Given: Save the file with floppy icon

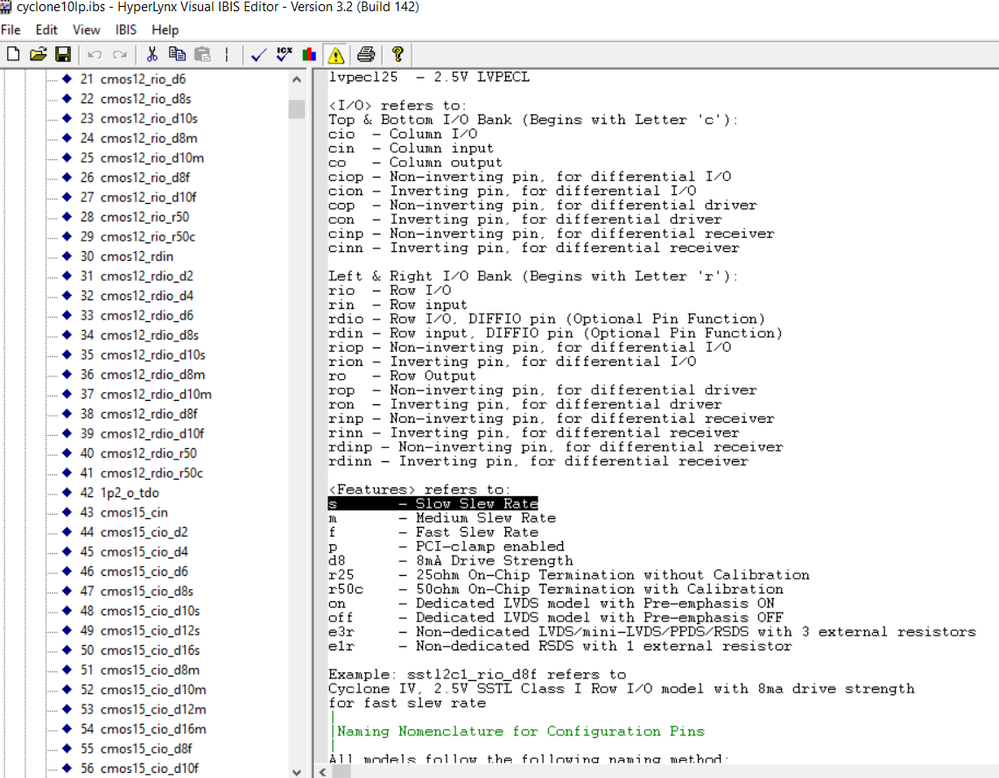Looking at the screenshot, I should (x=63, y=54).
